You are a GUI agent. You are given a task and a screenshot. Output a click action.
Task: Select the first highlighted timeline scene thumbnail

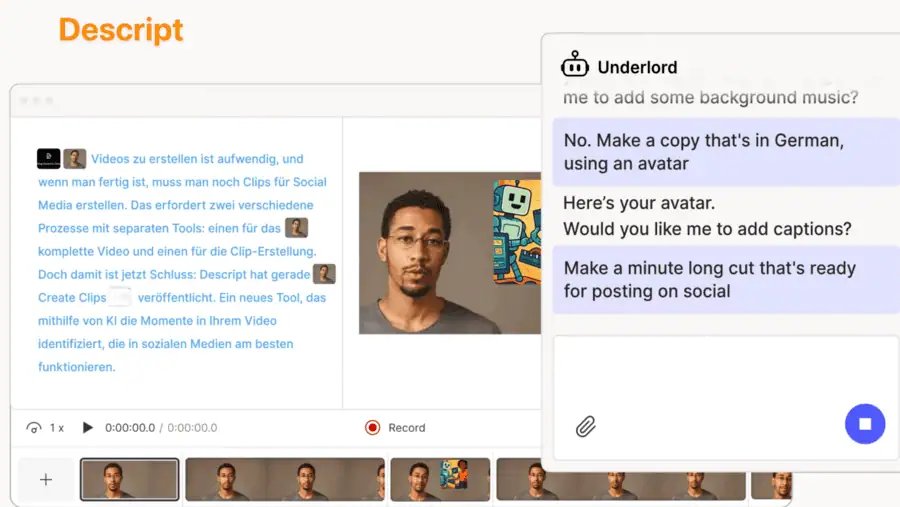point(129,479)
